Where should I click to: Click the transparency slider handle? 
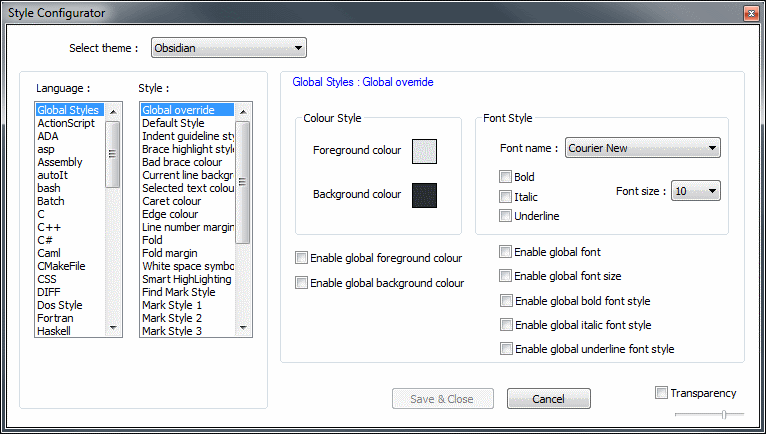click(x=724, y=413)
